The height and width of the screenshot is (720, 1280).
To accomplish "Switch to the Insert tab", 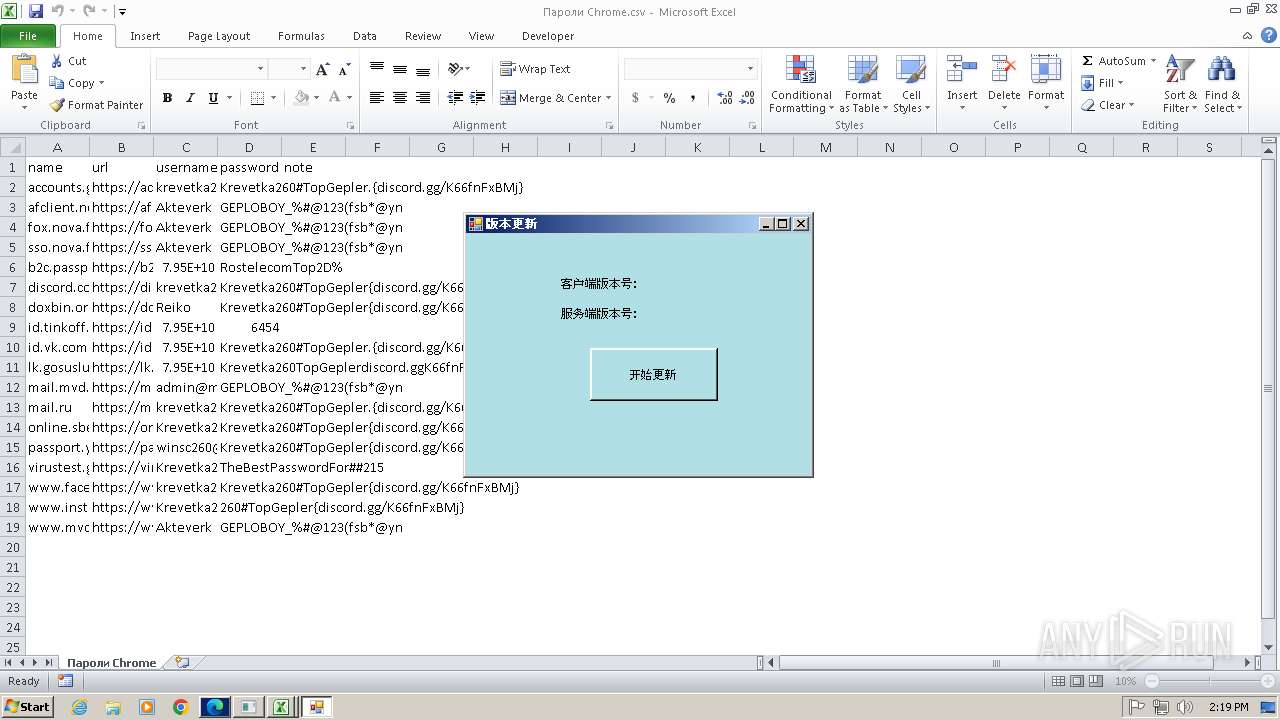I will click(x=145, y=36).
